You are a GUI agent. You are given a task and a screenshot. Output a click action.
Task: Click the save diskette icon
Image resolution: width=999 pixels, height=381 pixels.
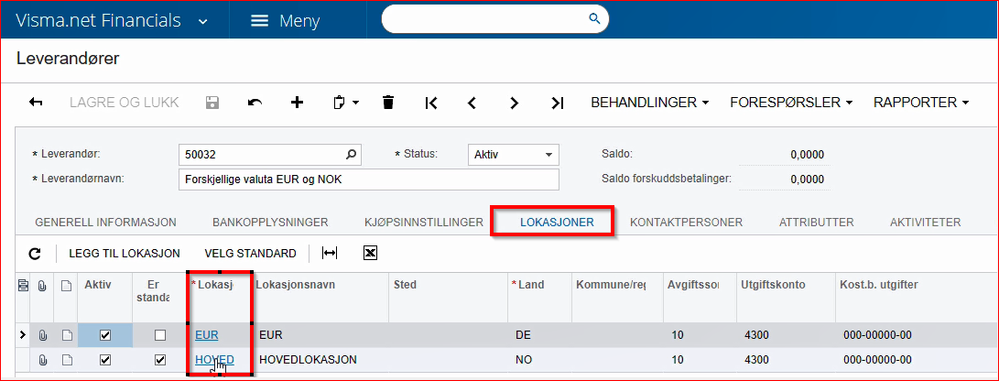pos(212,103)
